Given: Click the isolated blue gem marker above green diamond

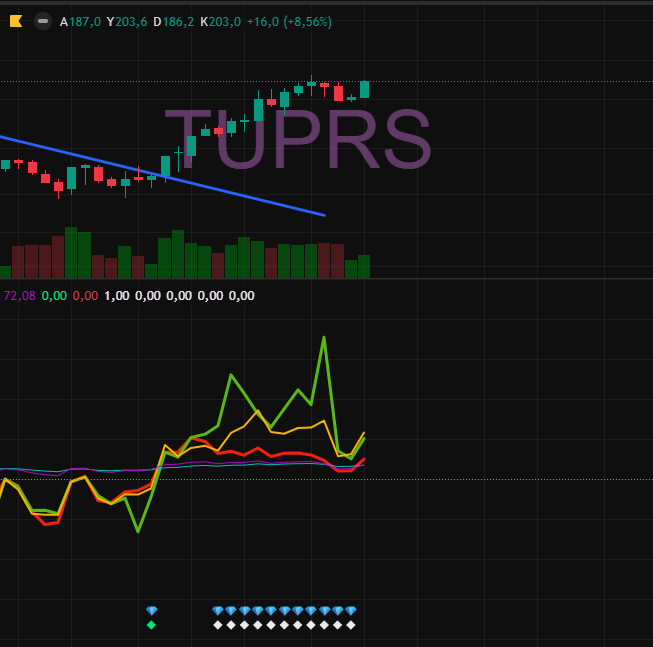Looking at the screenshot, I should pyautogui.click(x=152, y=611).
